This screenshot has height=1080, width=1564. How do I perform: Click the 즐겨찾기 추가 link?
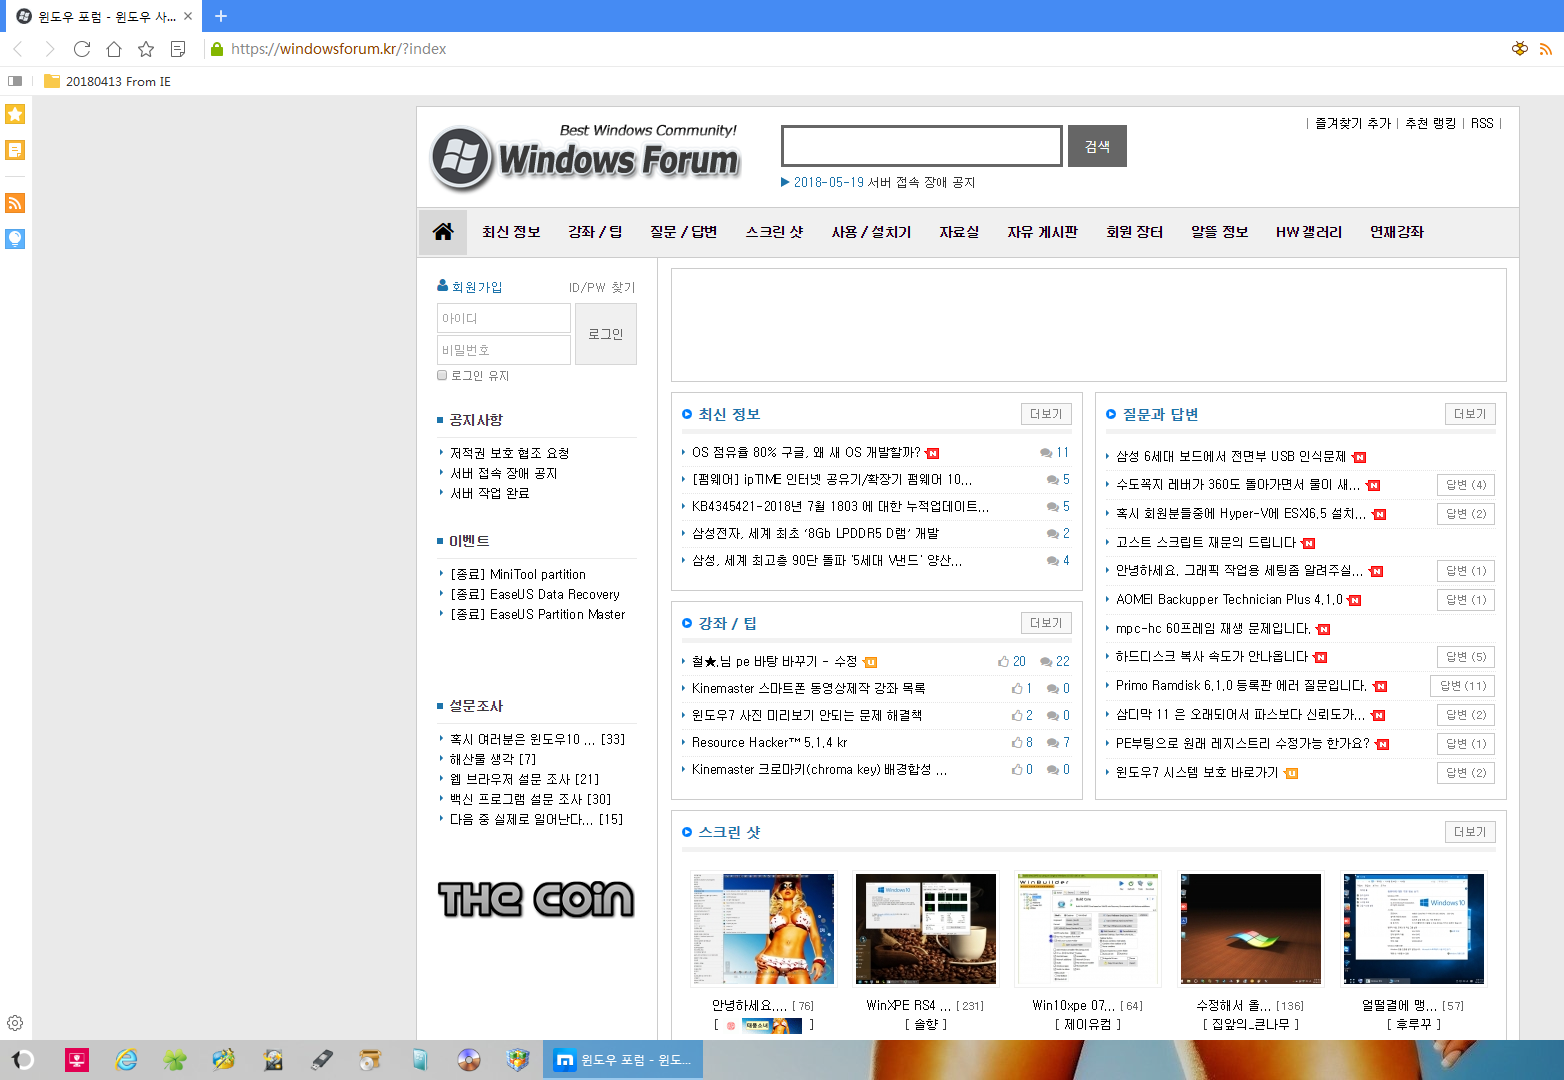pyautogui.click(x=1352, y=123)
